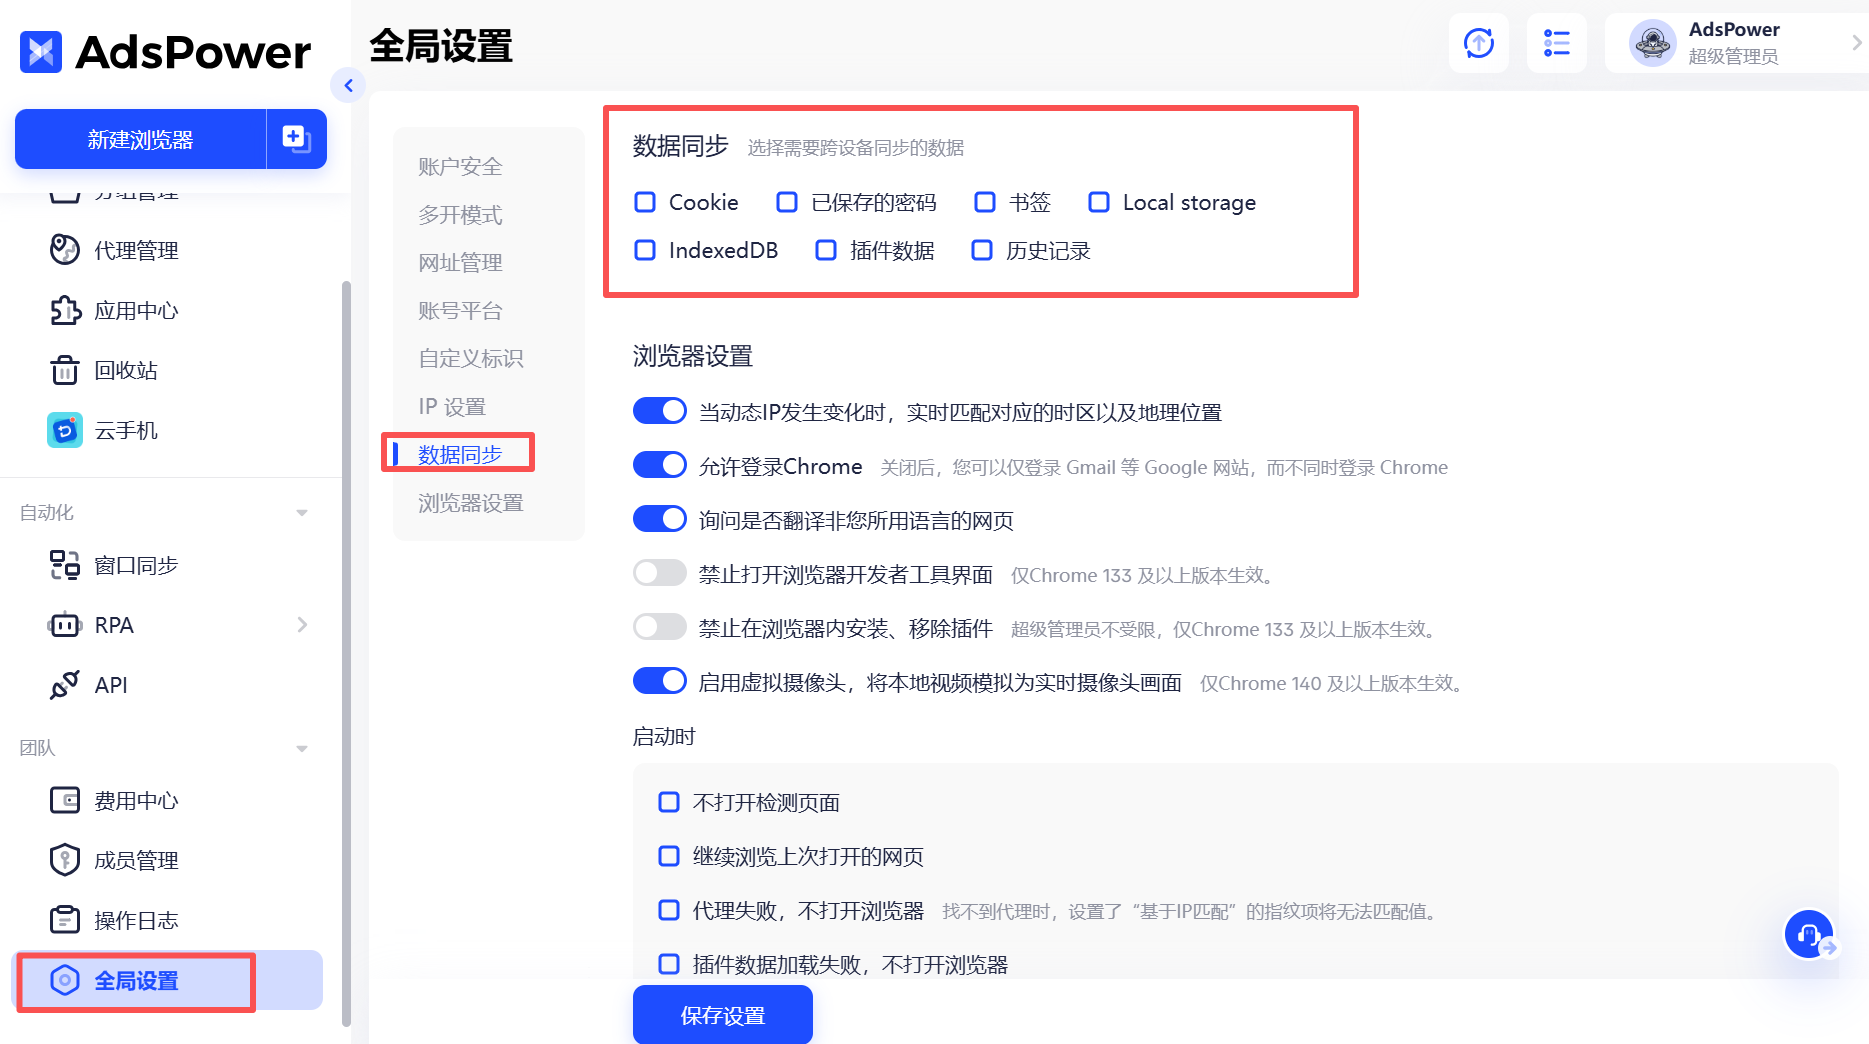
Task: Click the list view icon at top right
Action: tap(1556, 43)
